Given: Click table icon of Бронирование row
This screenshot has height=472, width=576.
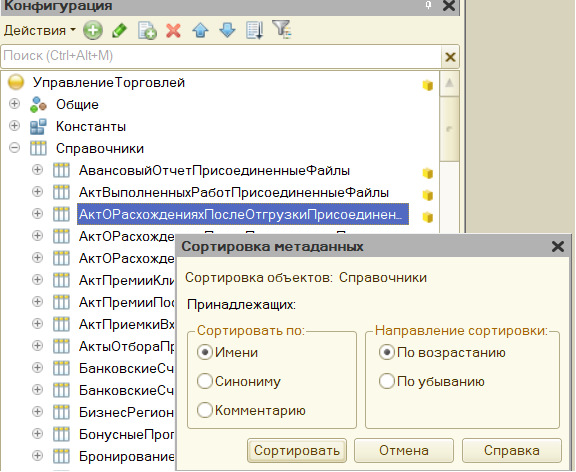Looking at the screenshot, I should click(61, 456).
